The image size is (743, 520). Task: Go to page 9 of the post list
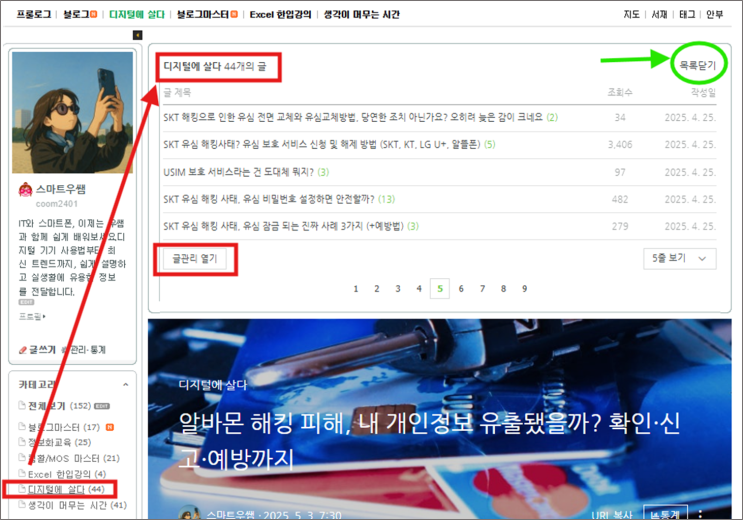(x=525, y=289)
